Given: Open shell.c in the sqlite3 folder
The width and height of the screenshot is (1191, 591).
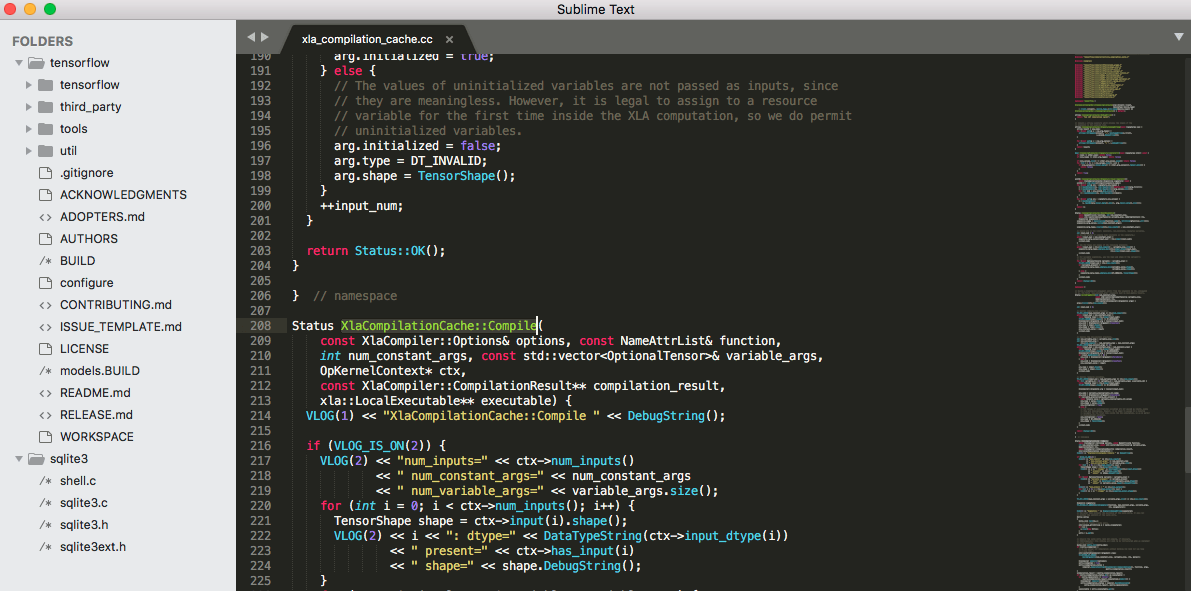Looking at the screenshot, I should (78, 481).
